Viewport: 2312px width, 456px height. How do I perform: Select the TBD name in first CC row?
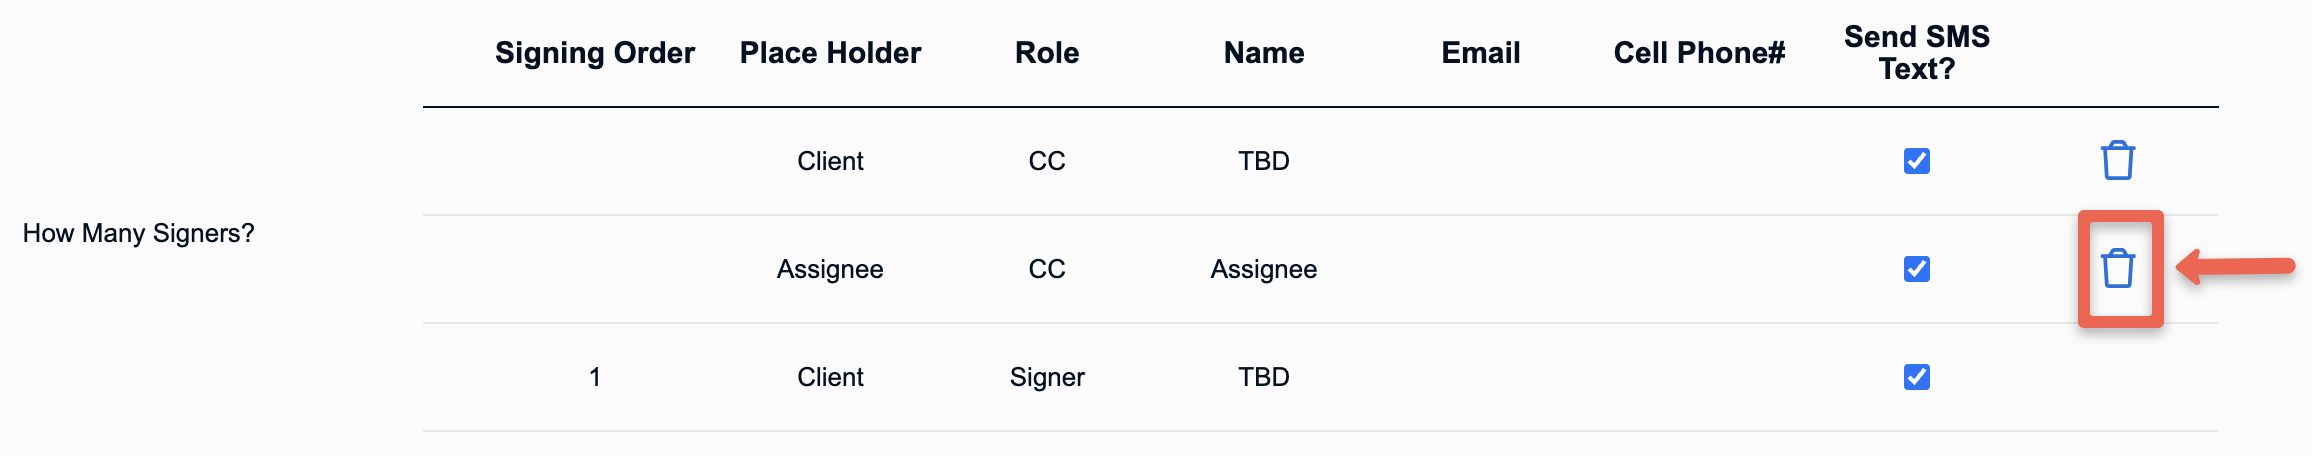[1264, 161]
